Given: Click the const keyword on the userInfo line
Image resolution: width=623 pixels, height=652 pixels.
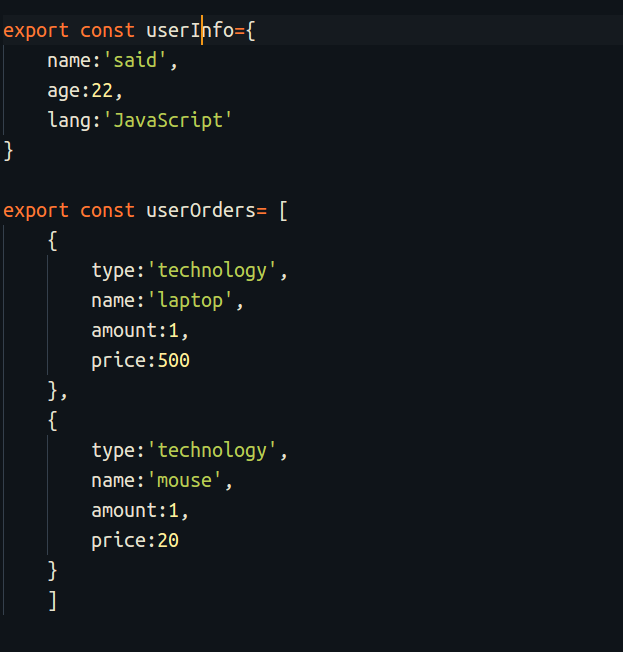Looking at the screenshot, I should click(108, 30).
